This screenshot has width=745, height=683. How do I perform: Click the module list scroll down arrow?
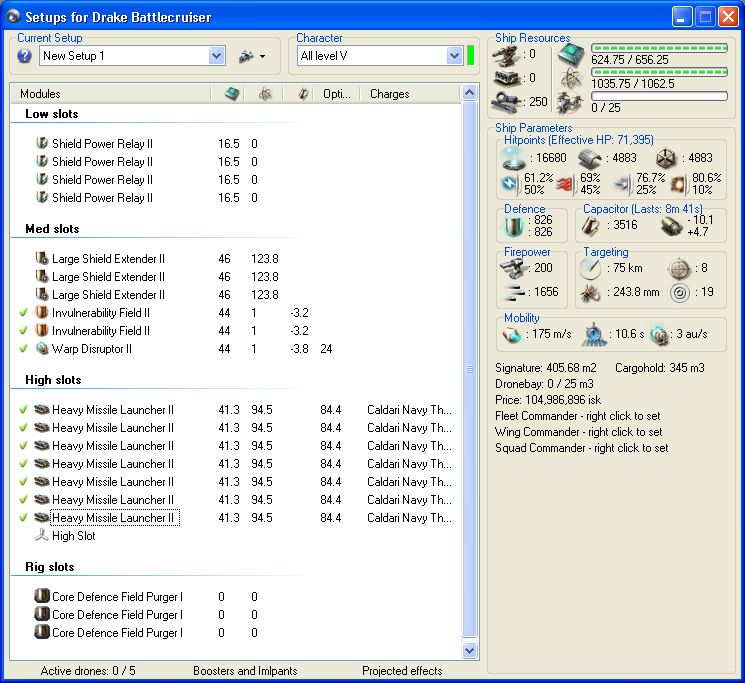pos(469,650)
